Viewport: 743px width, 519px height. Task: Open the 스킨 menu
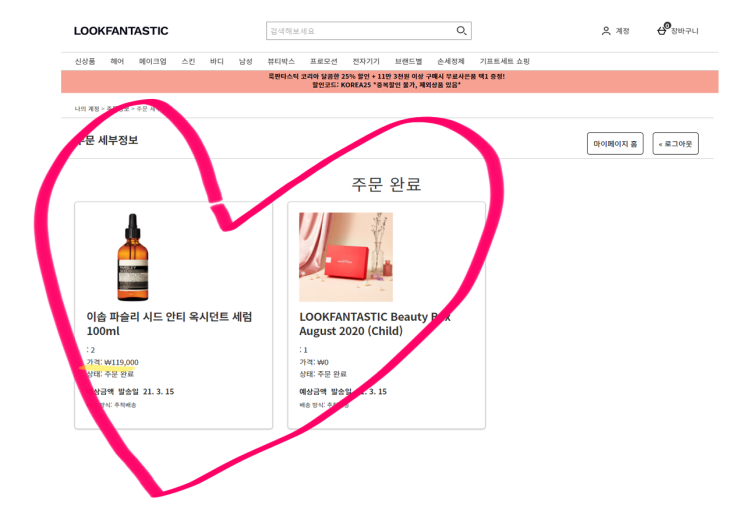coord(188,61)
